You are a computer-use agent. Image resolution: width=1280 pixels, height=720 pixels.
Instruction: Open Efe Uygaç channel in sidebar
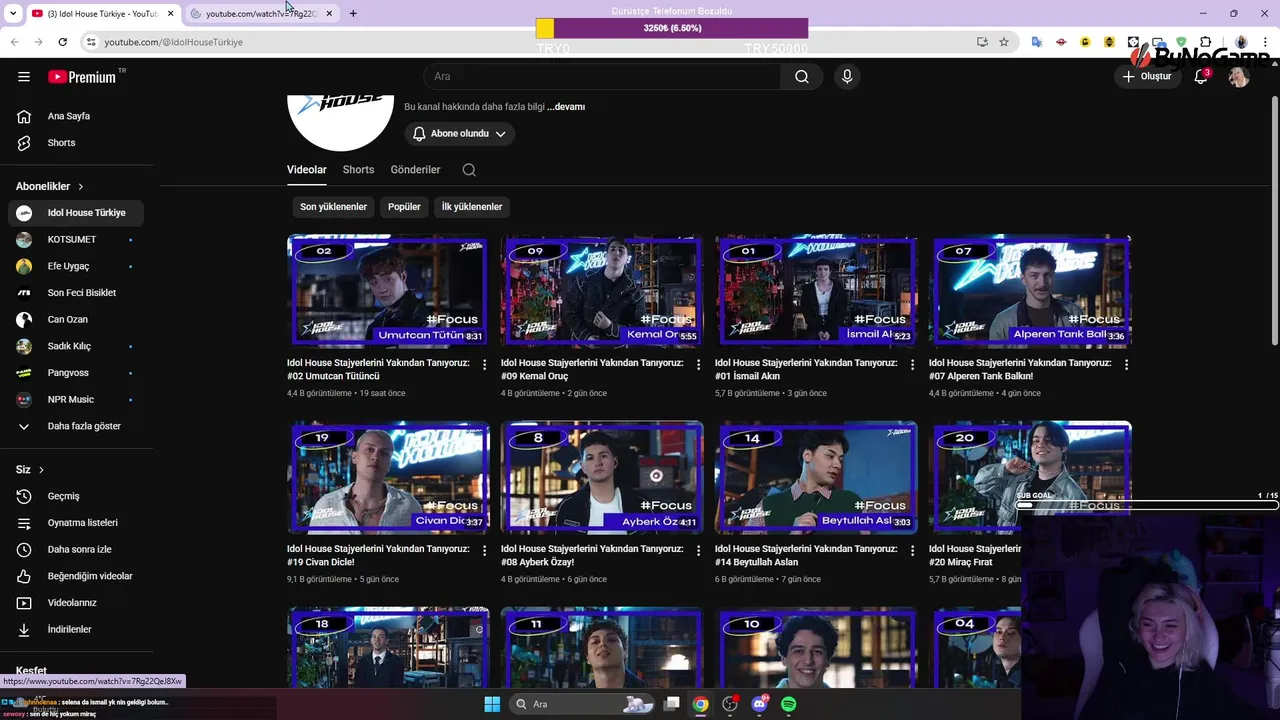click(x=76, y=266)
